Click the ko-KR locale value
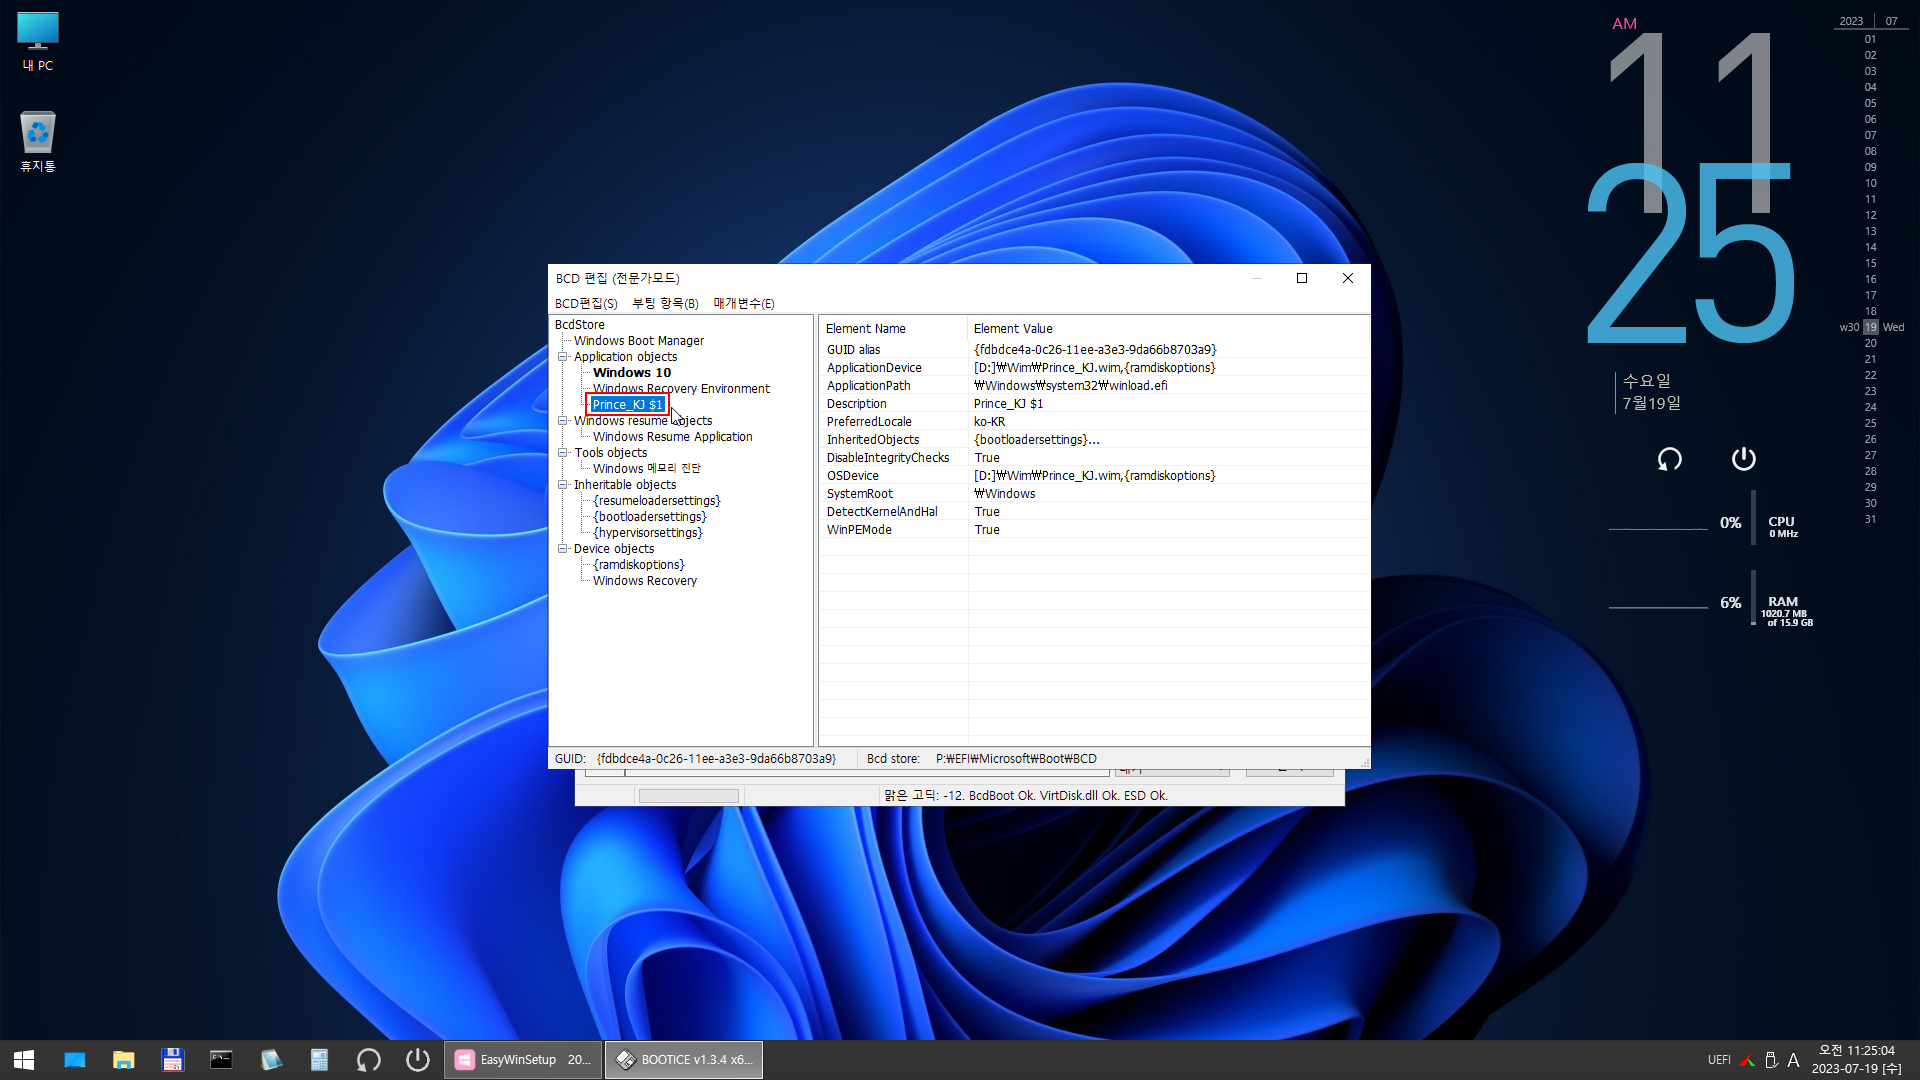Viewport: 1920px width, 1080px height. pos(990,422)
